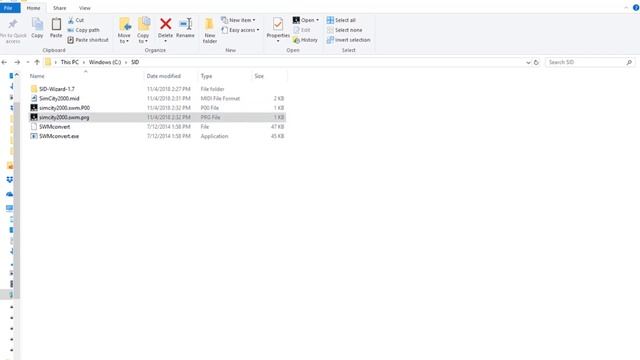Viewport: 640px width, 360px height.
Task: Cut the selected file
Action: tap(76, 20)
